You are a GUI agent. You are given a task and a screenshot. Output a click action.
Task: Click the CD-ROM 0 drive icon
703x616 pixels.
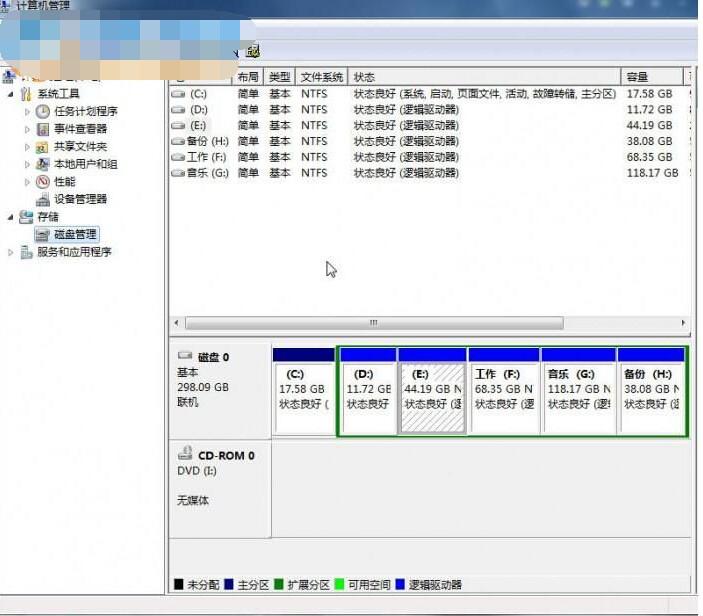pyautogui.click(x=185, y=453)
